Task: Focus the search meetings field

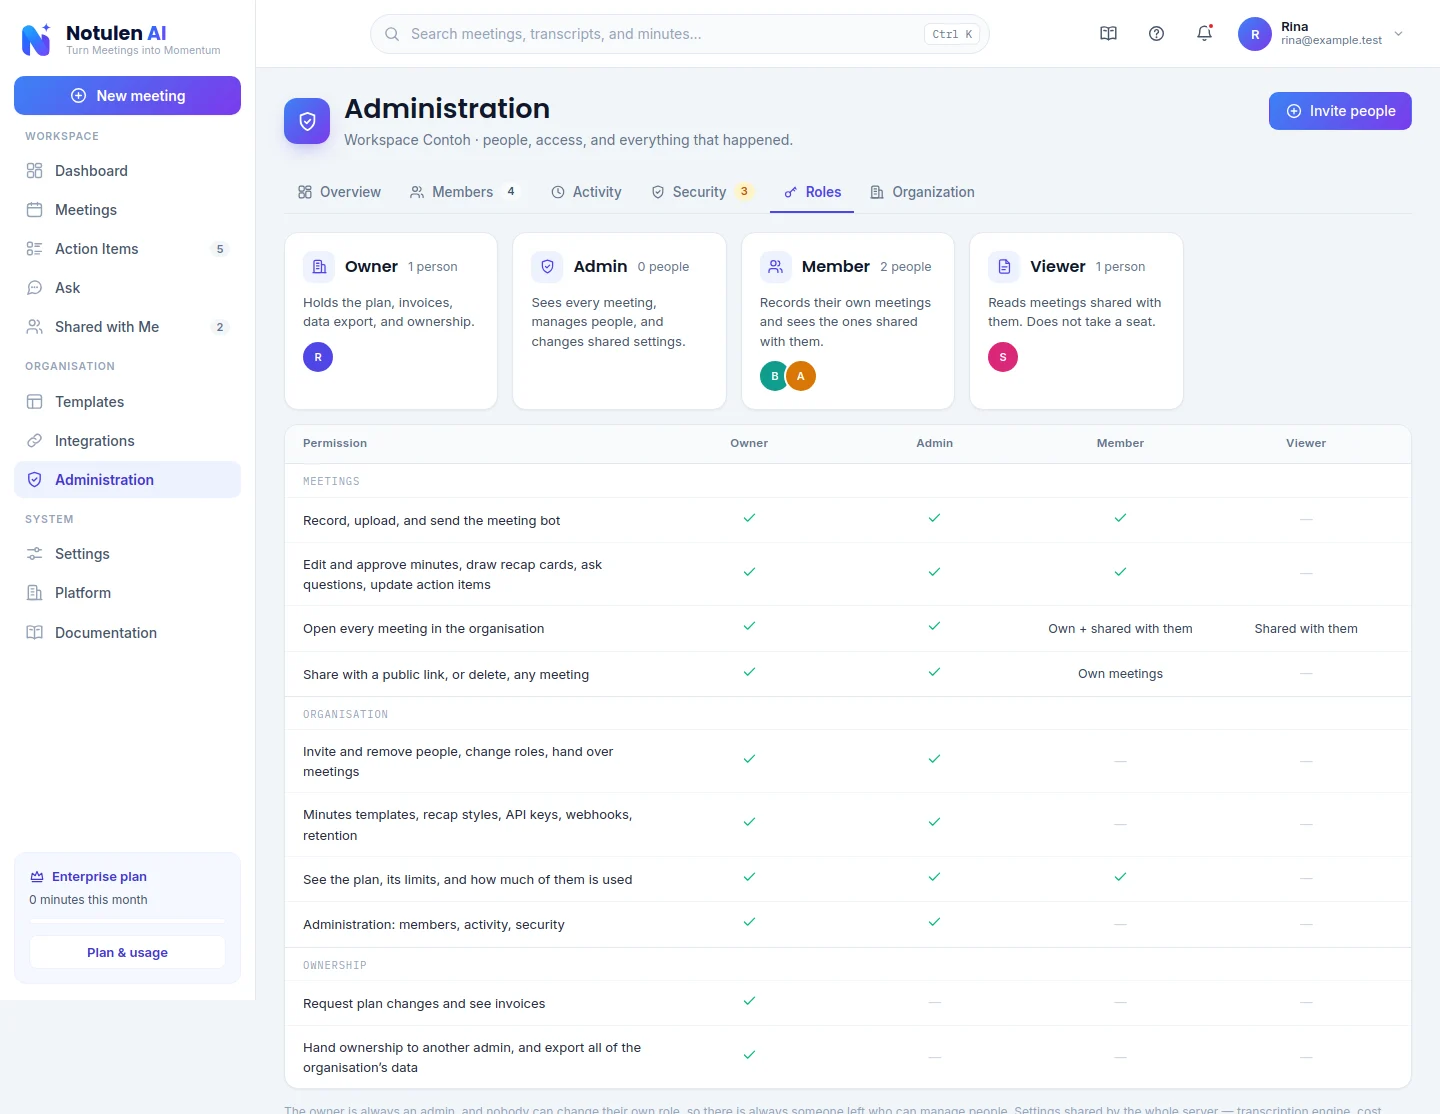Action: click(680, 34)
